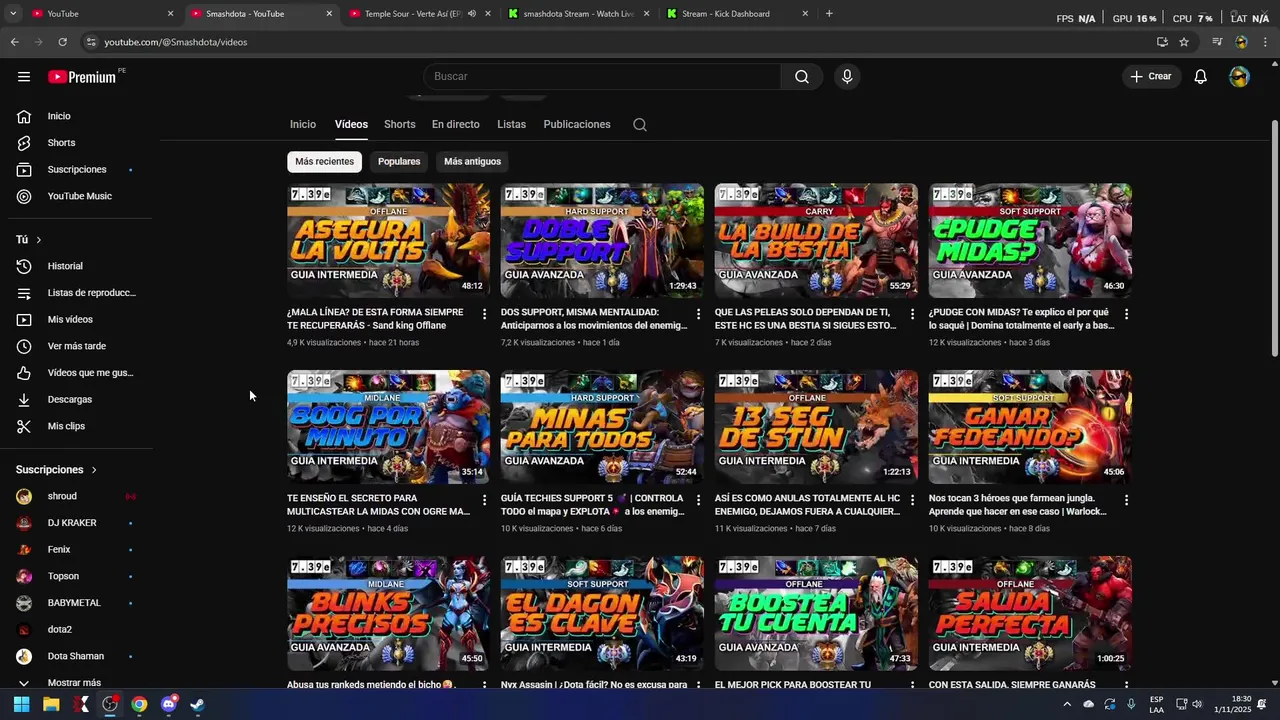This screenshot has height=720, width=1280.
Task: Open the Publicaciones channel tab
Action: click(577, 125)
